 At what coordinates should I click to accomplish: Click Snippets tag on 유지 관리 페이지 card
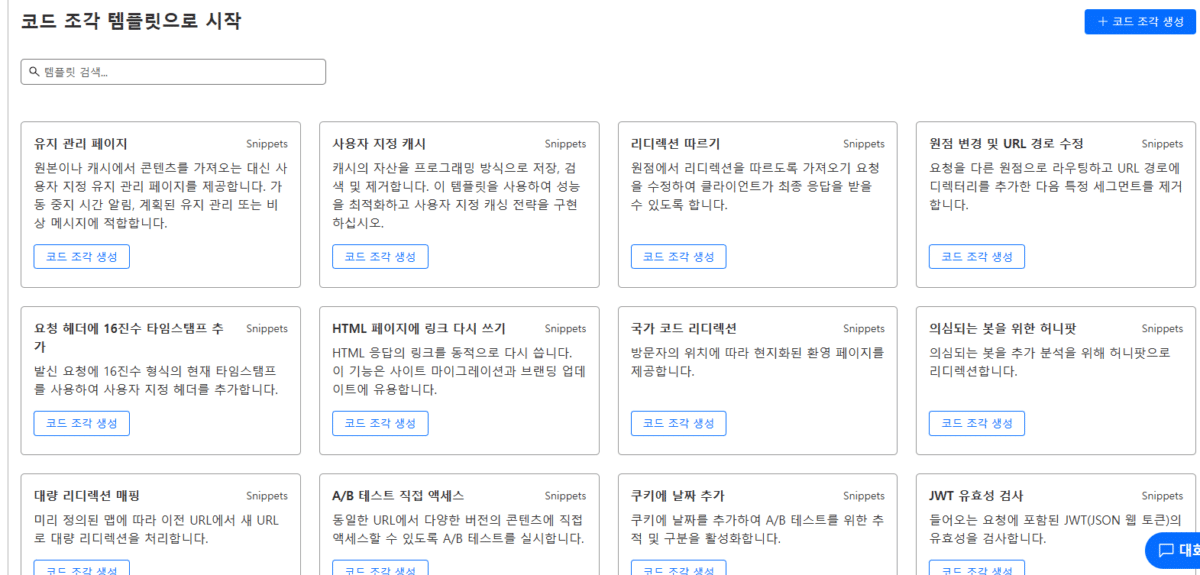click(267, 144)
